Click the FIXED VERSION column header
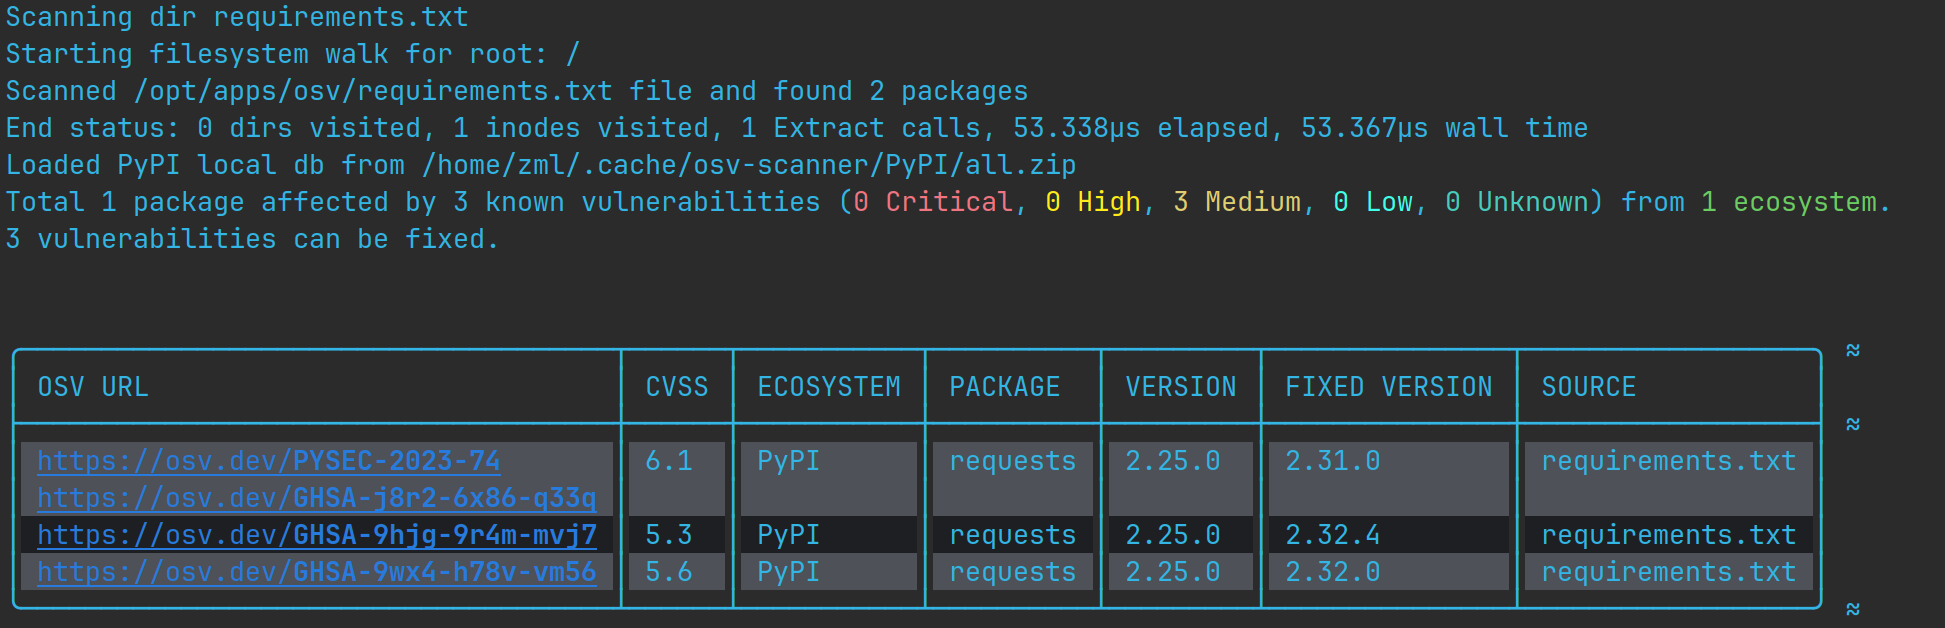Screen dimensions: 1945x628 1388,387
